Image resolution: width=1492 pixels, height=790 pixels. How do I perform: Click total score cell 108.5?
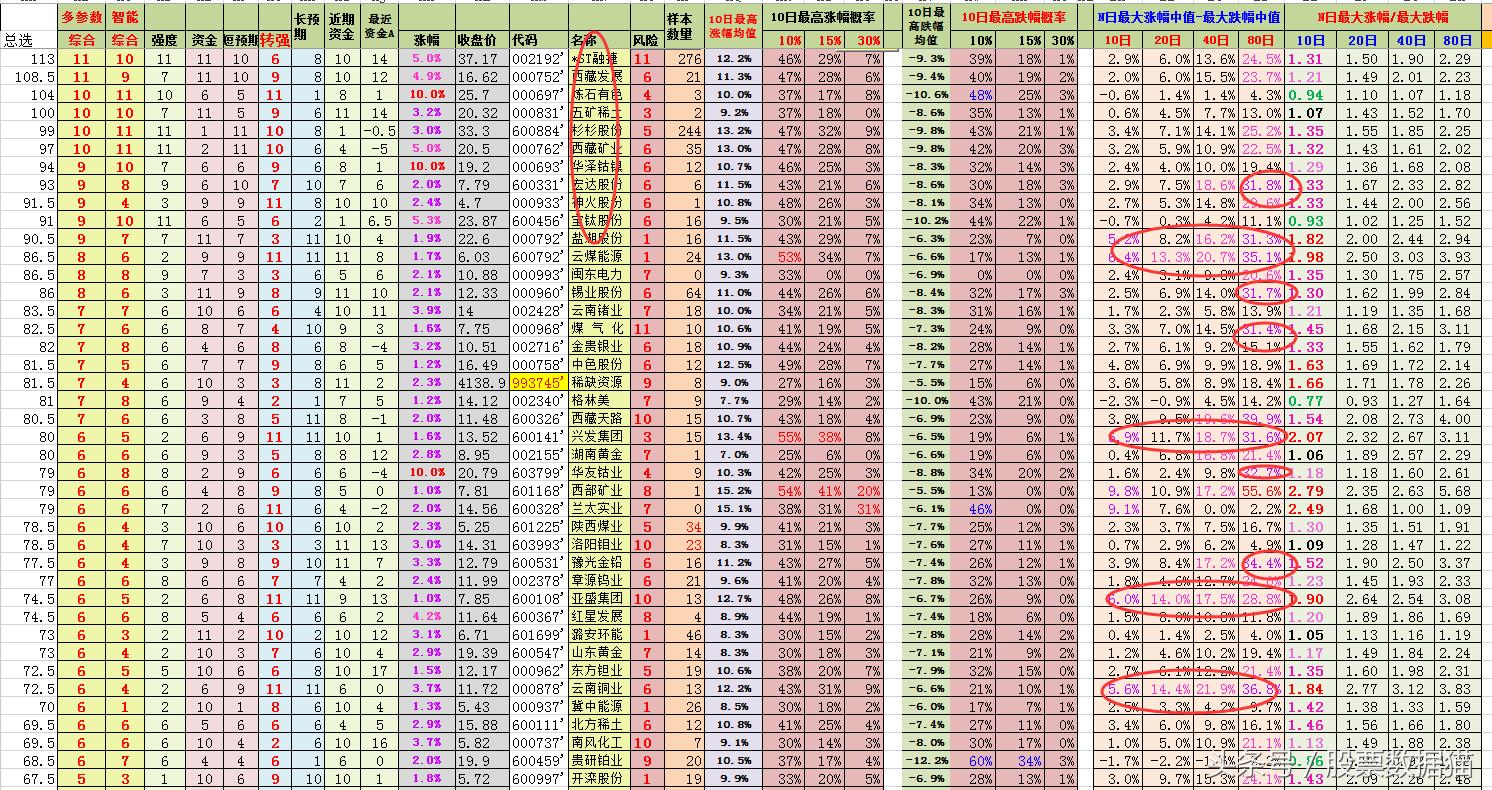35,77
